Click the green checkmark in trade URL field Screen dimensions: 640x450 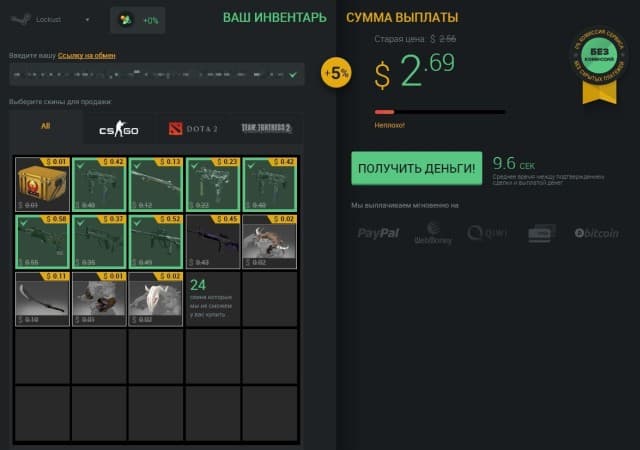(x=293, y=75)
